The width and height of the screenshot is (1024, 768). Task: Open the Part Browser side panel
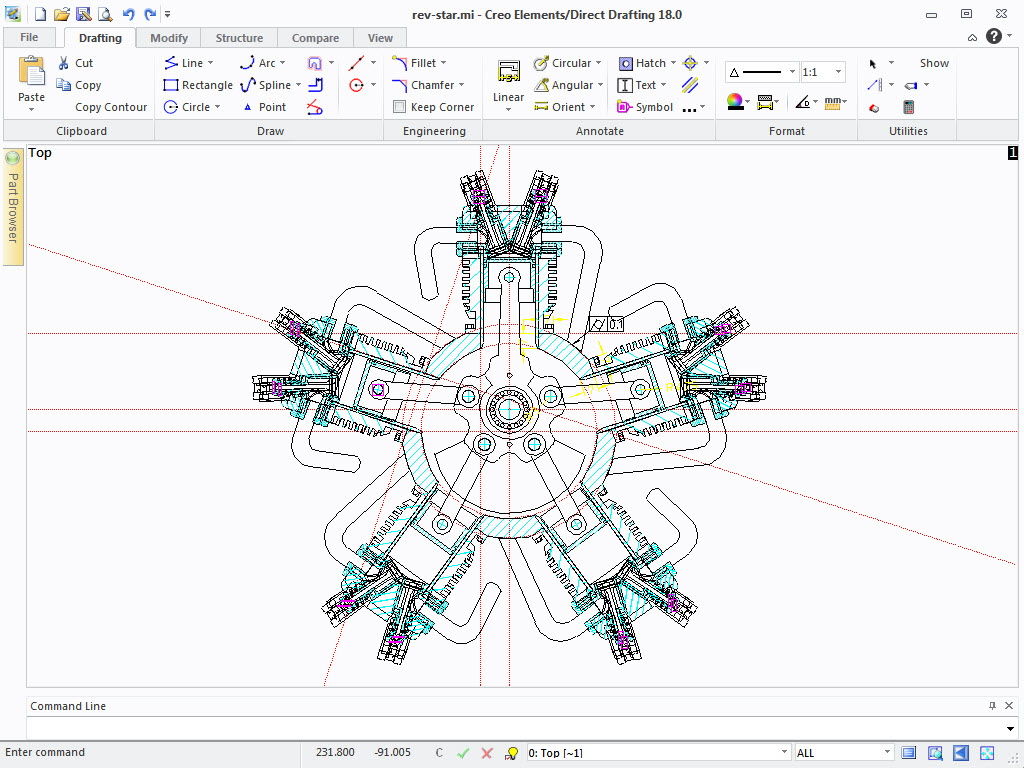pos(13,207)
